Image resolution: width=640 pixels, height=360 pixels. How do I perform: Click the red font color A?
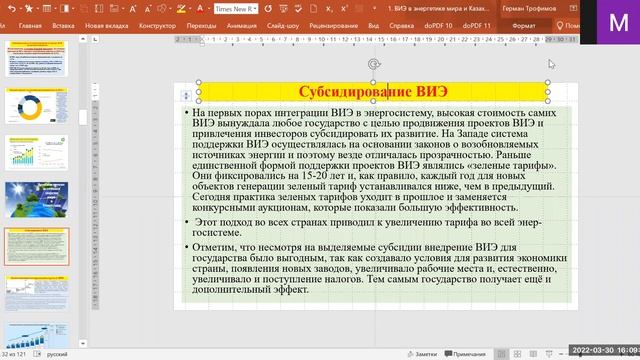point(200,9)
